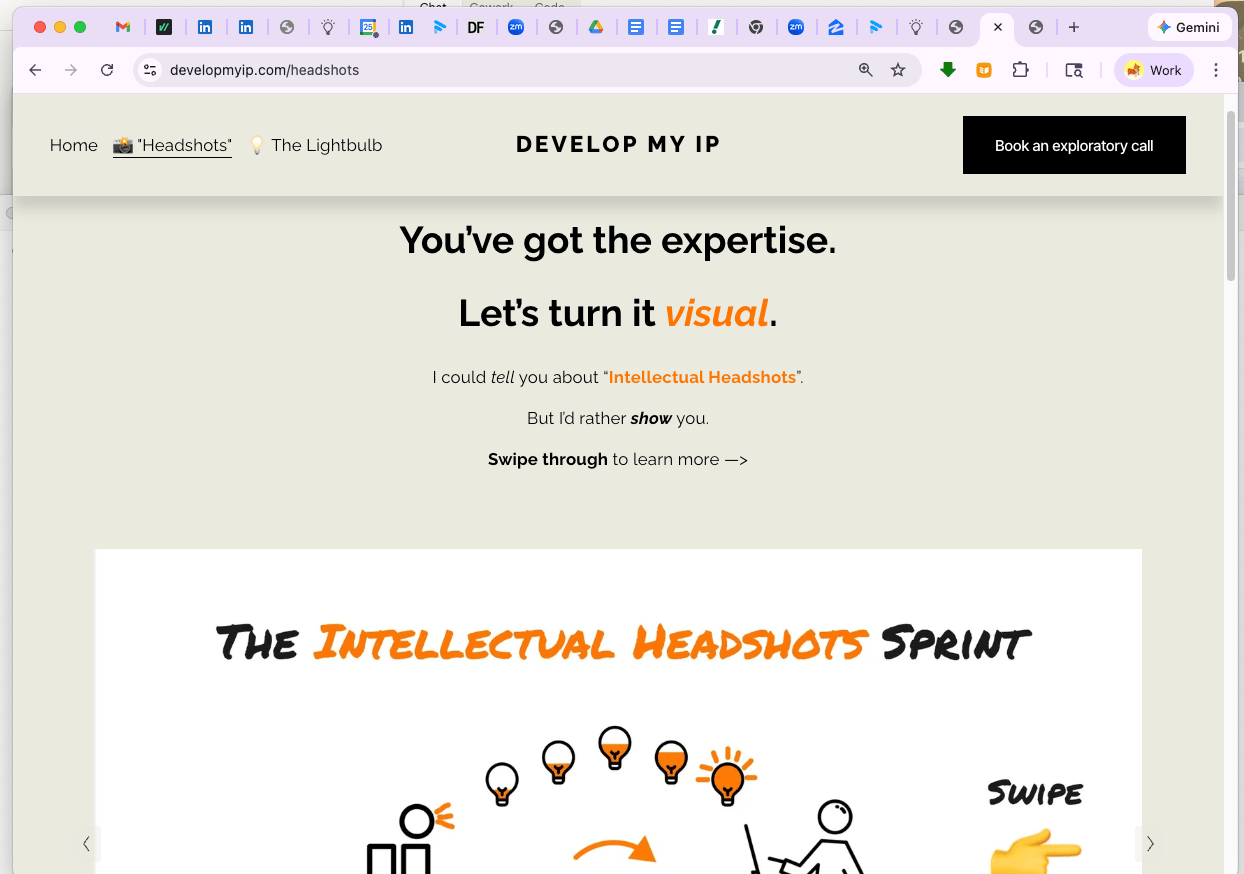
Task: Open the Gmail tab
Action: (x=123, y=28)
